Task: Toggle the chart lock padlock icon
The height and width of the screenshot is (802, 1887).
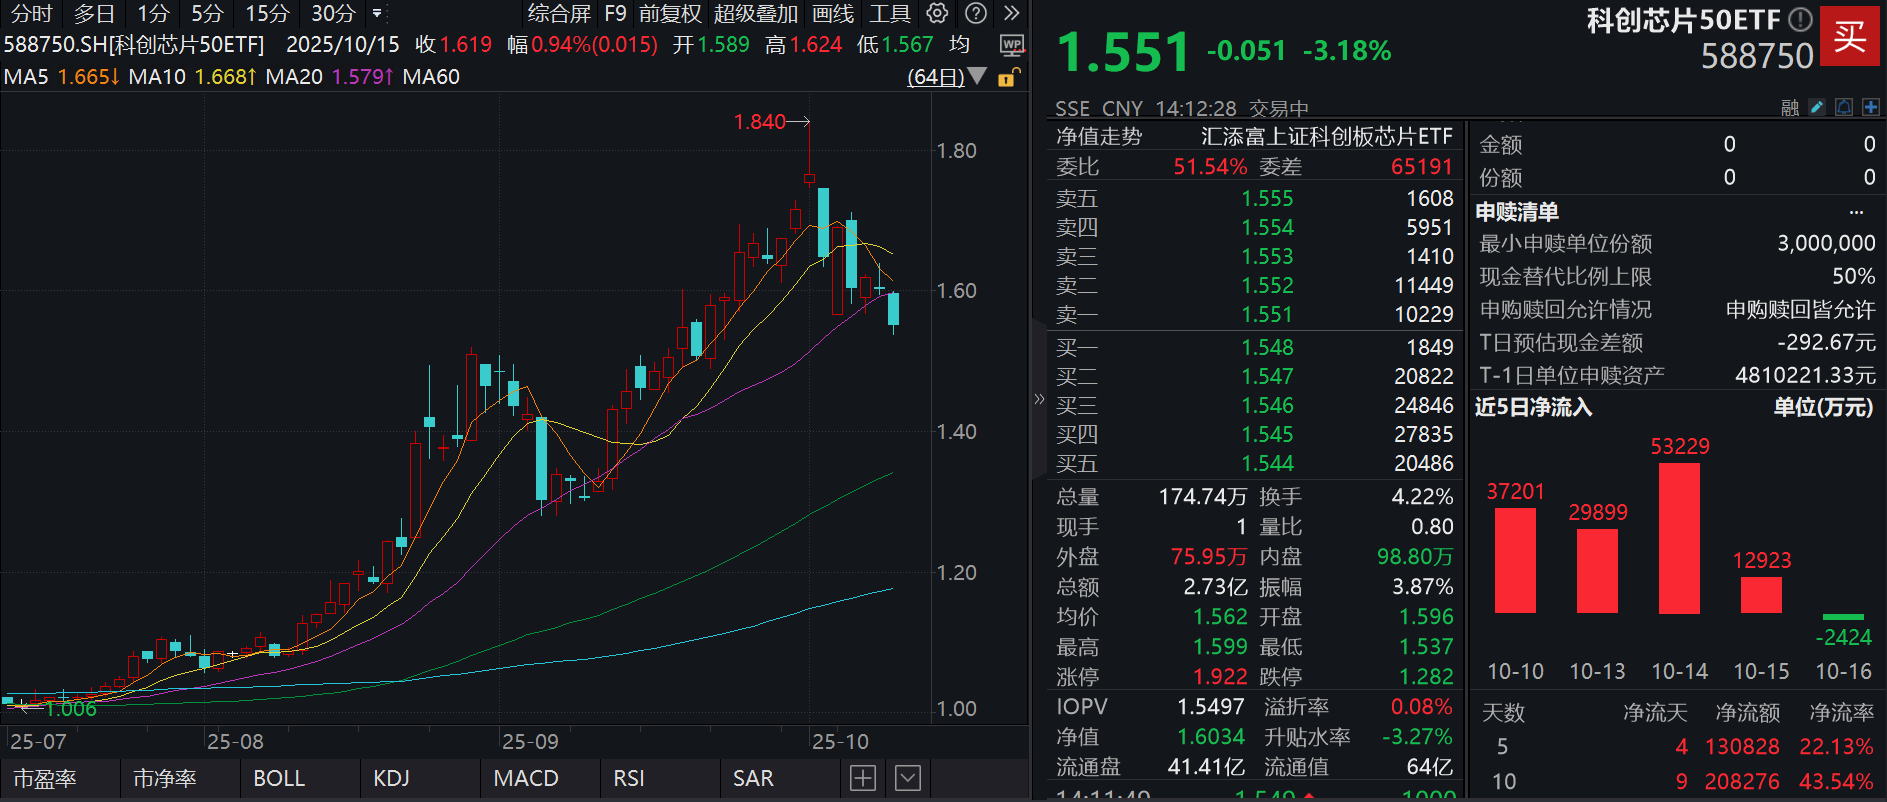Action: 1010,77
